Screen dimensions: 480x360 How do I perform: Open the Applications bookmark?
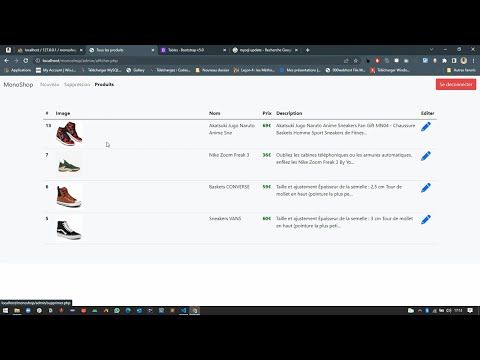point(17,70)
